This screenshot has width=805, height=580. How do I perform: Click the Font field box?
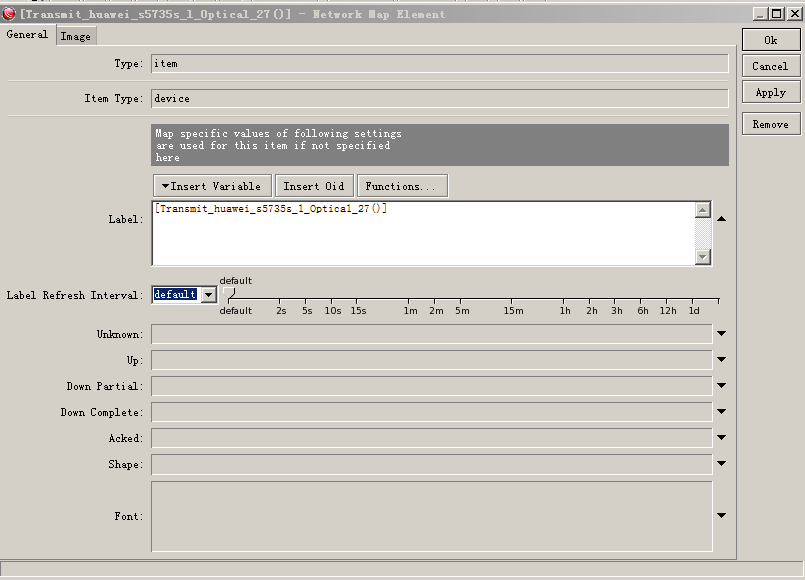point(432,516)
